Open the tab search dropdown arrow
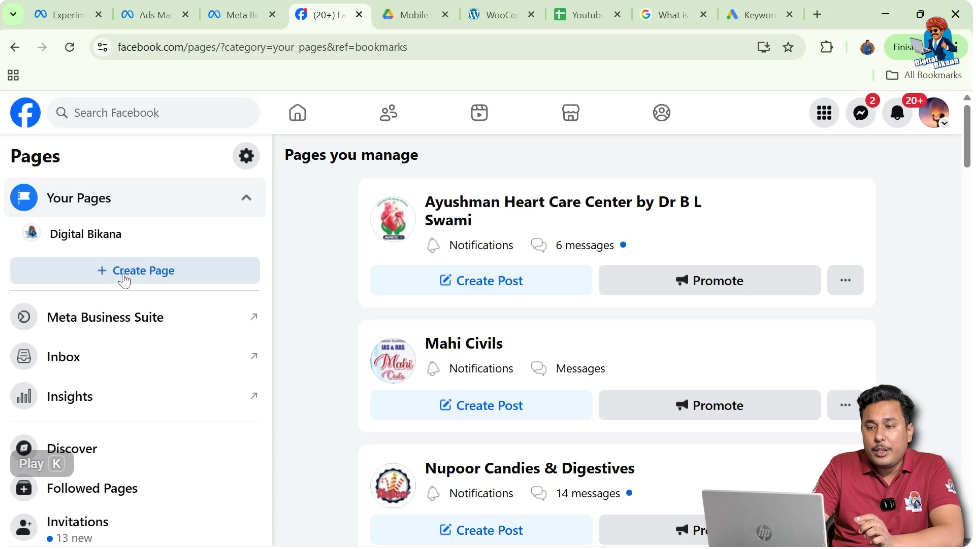Image resolution: width=976 pixels, height=549 pixels. tap(12, 14)
